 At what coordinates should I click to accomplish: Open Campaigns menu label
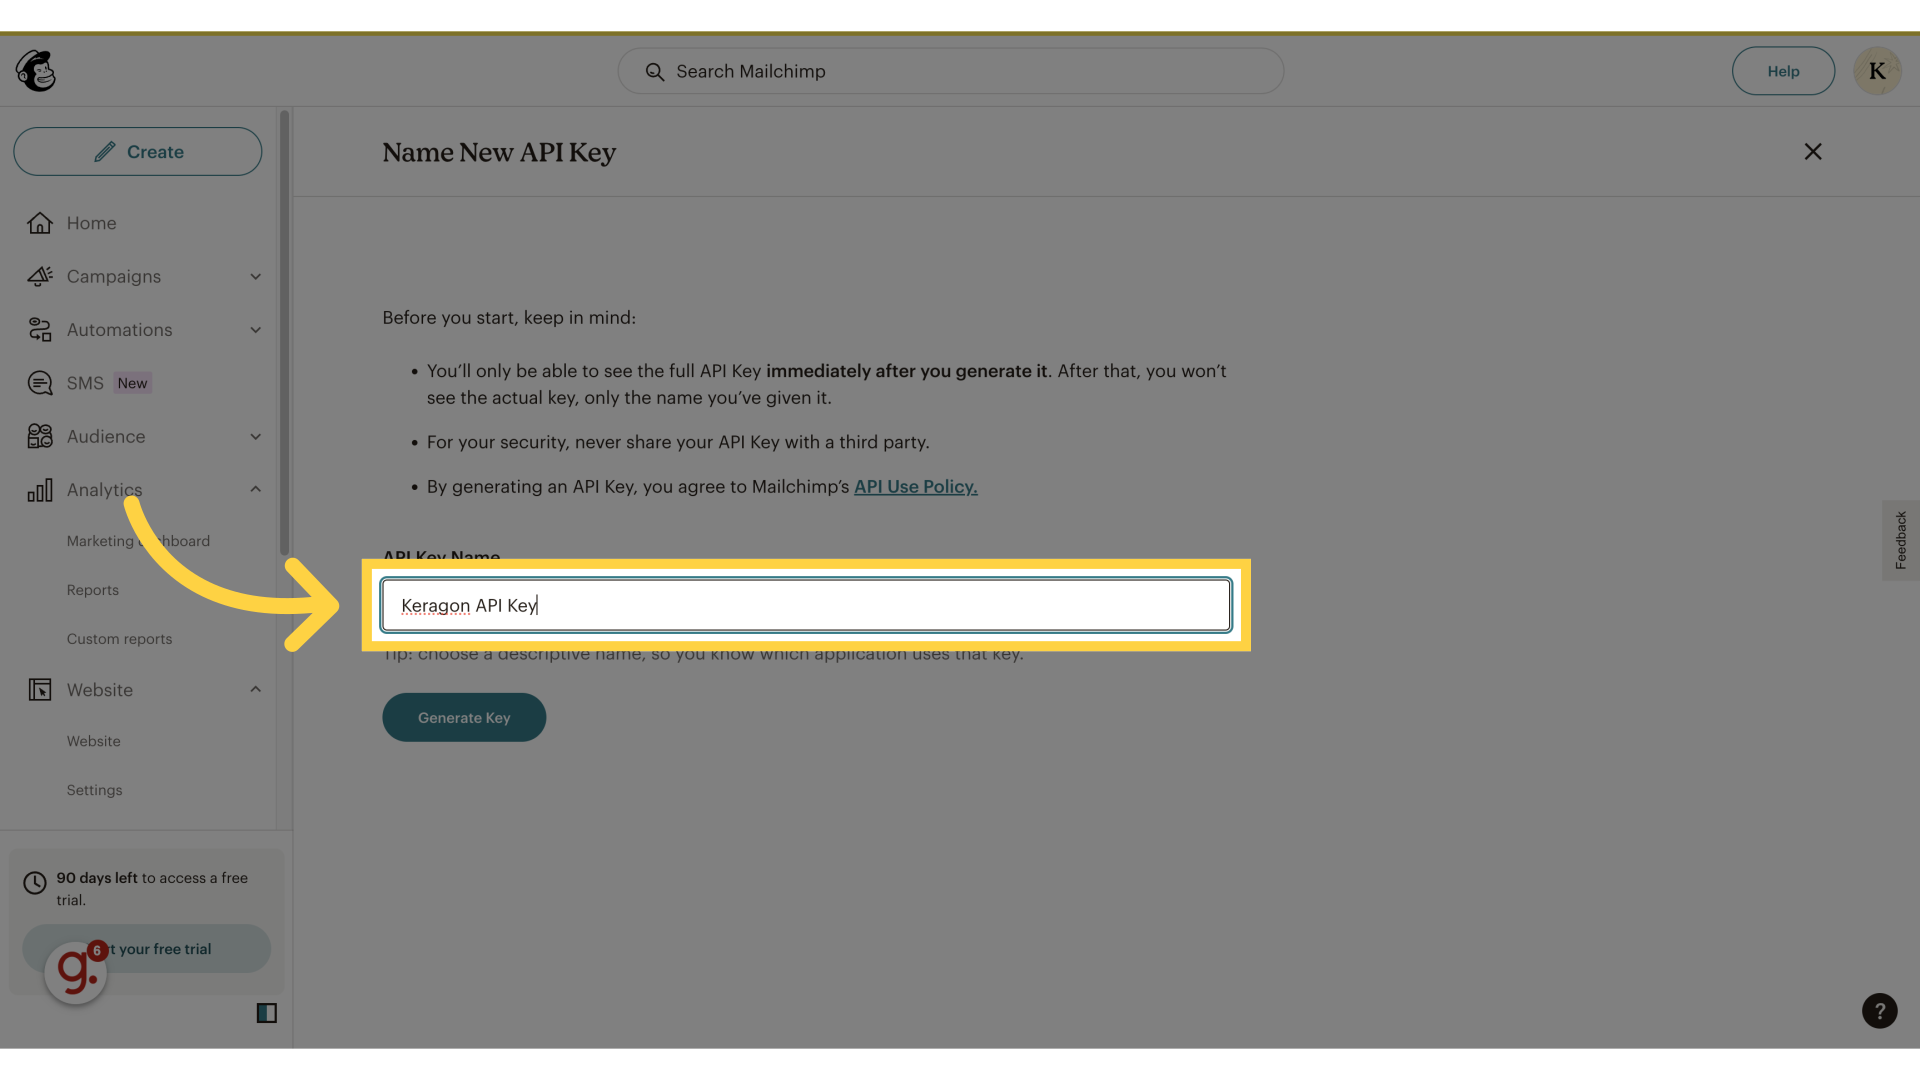click(114, 276)
